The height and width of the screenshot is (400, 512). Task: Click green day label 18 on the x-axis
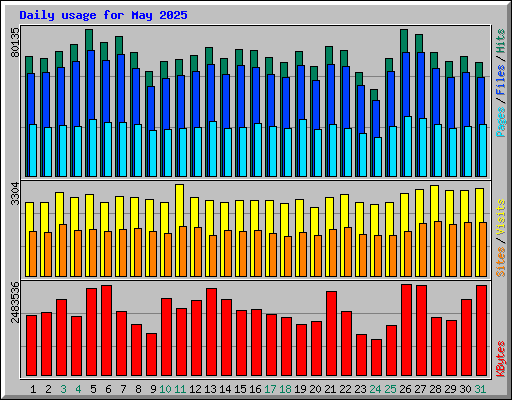(x=285, y=389)
